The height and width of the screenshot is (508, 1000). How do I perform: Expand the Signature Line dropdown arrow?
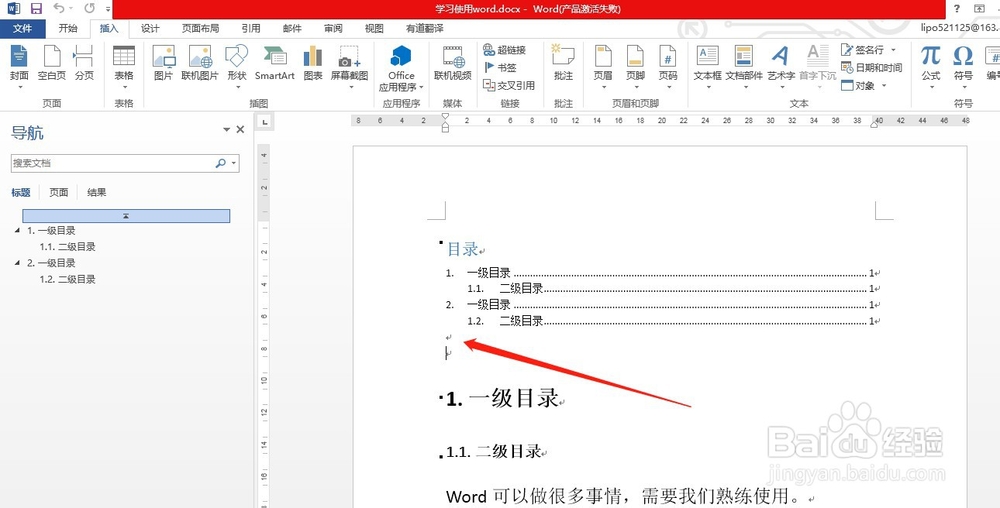[x=893, y=50]
